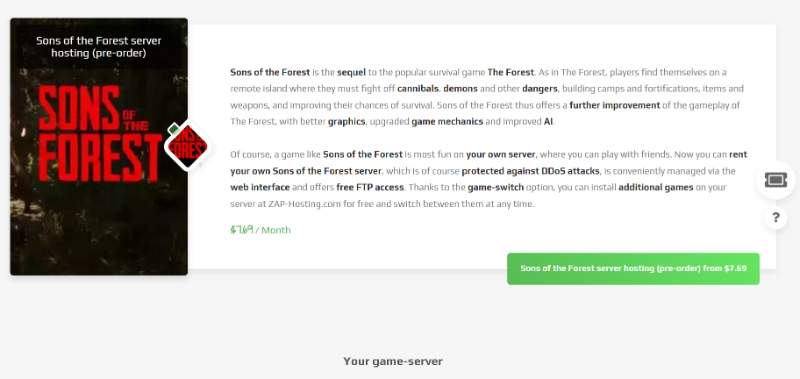Click the Sons of the Forest pre-order button
Image resolution: width=800 pixels, height=379 pixels.
[x=633, y=268]
